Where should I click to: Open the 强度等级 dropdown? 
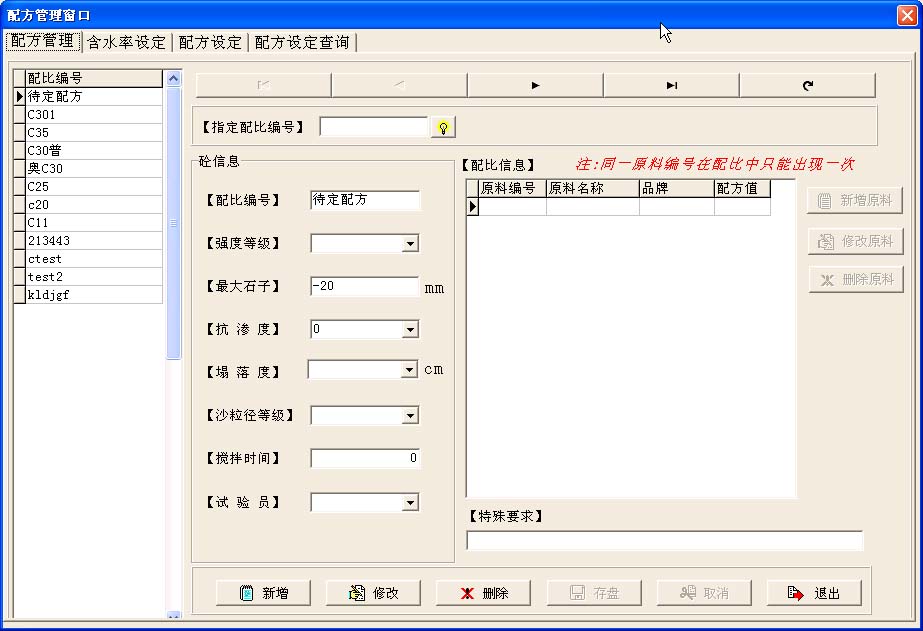coord(409,244)
